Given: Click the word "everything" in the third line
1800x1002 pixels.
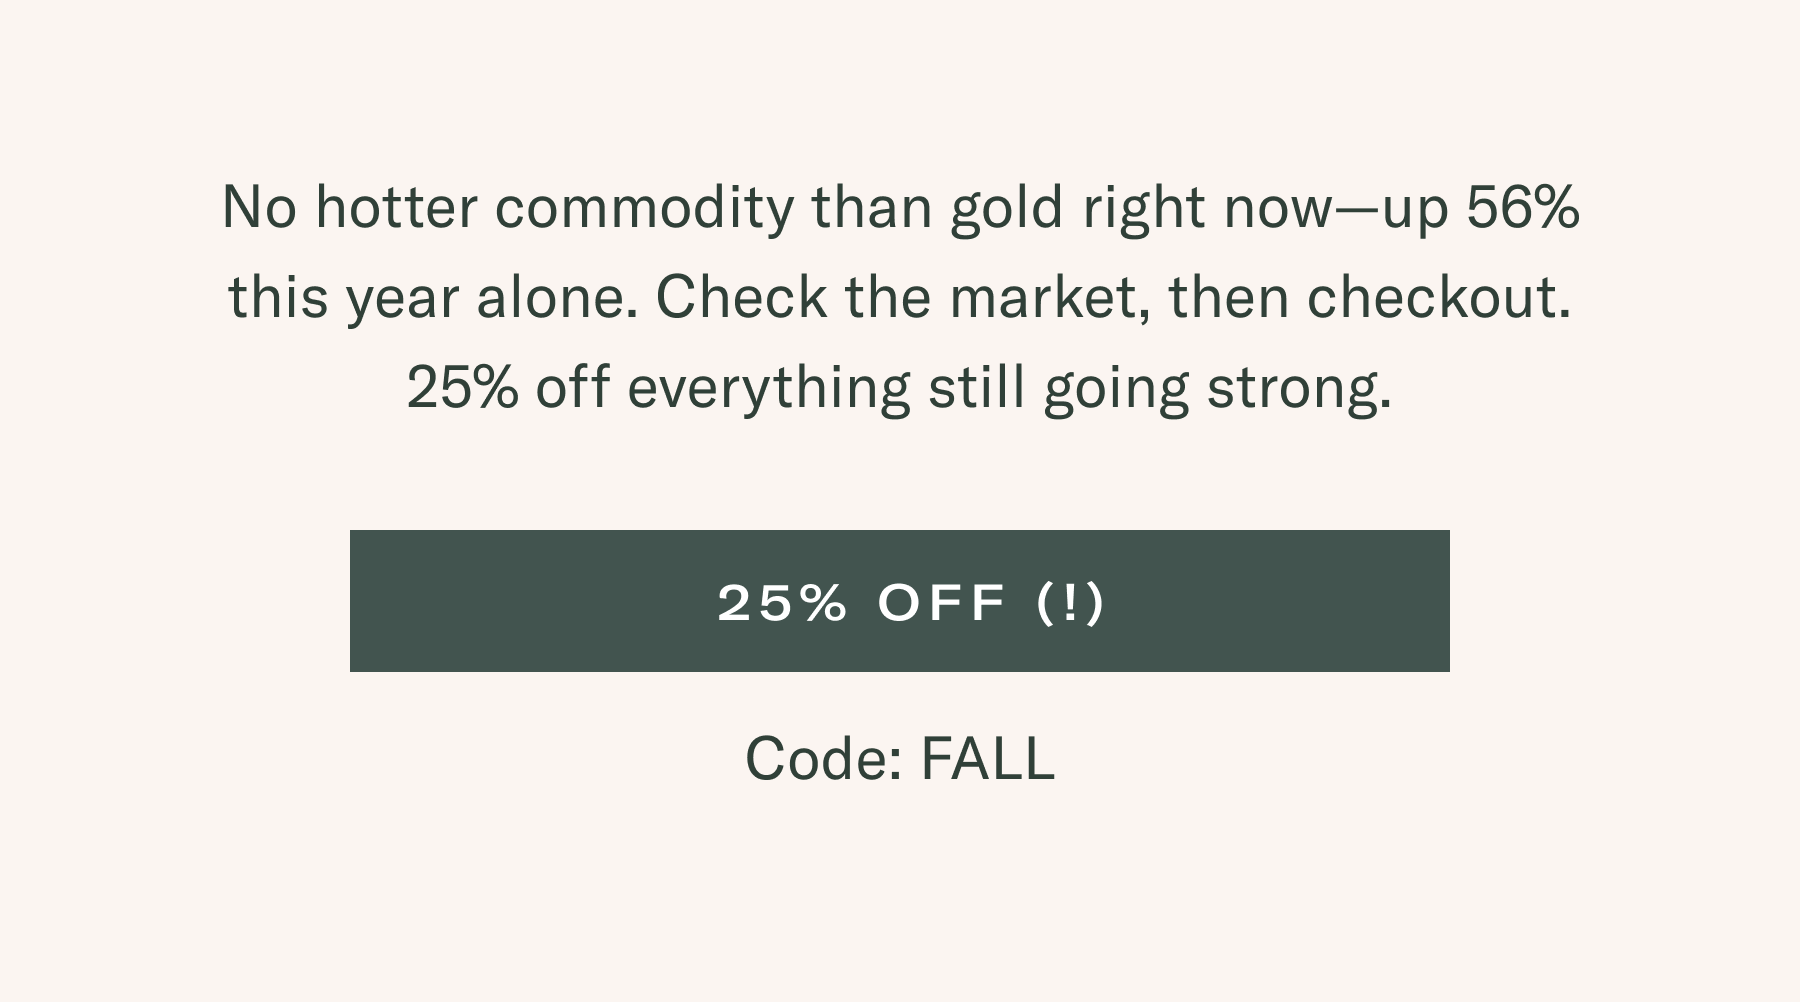Looking at the screenshot, I should (768, 387).
